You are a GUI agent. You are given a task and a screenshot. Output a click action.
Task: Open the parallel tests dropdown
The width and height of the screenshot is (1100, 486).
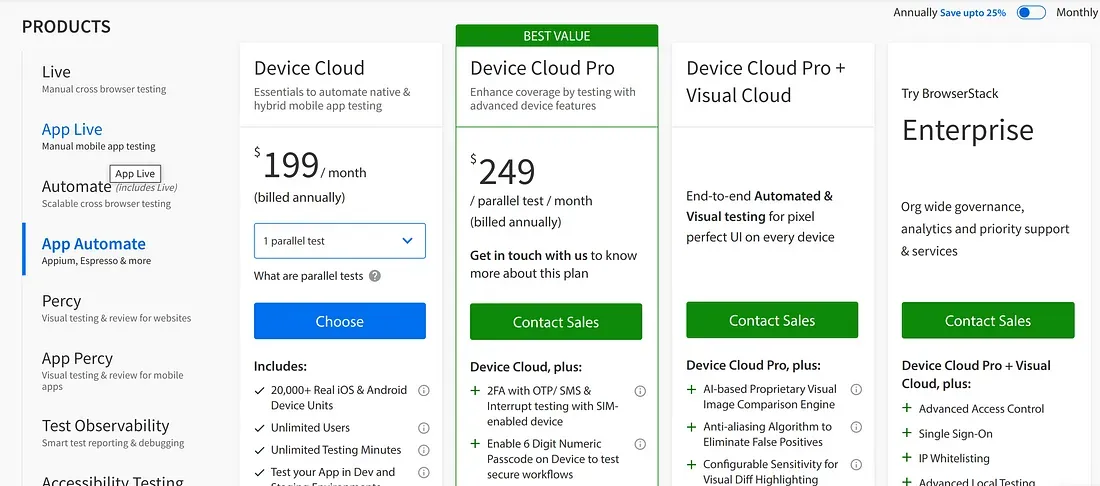click(x=340, y=241)
